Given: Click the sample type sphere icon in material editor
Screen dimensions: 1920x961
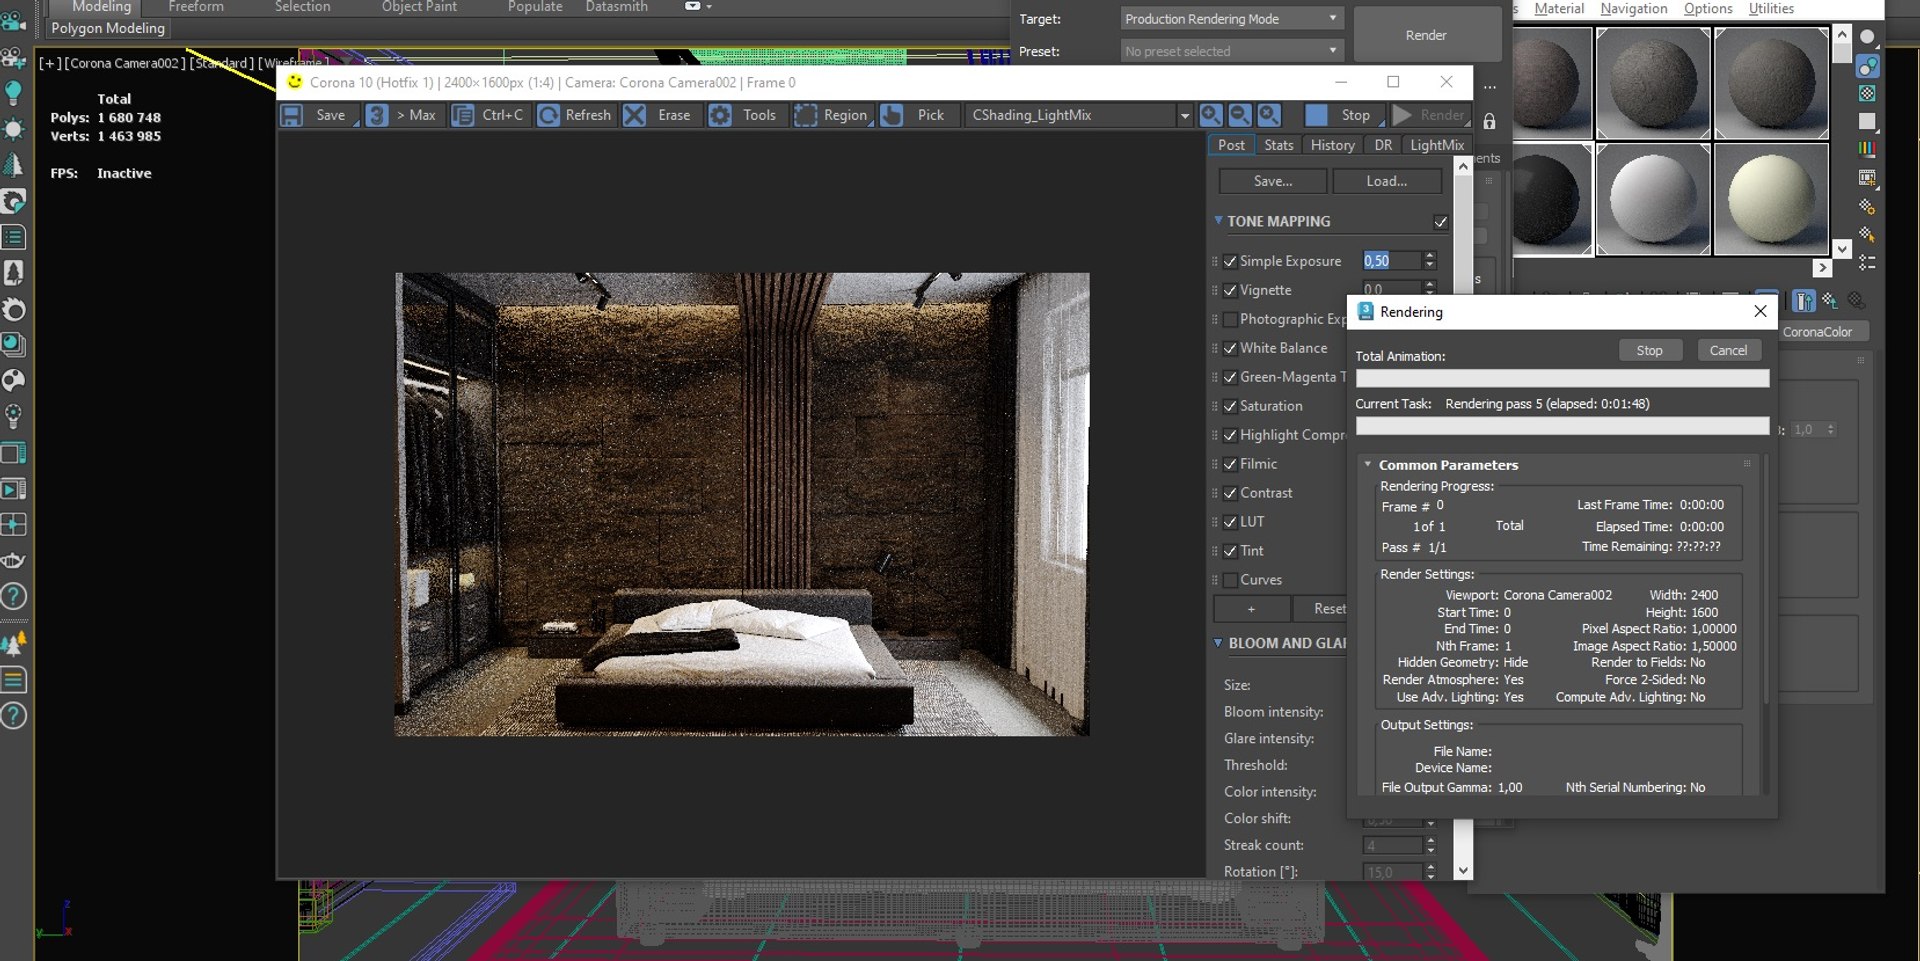Looking at the screenshot, I should (1867, 37).
